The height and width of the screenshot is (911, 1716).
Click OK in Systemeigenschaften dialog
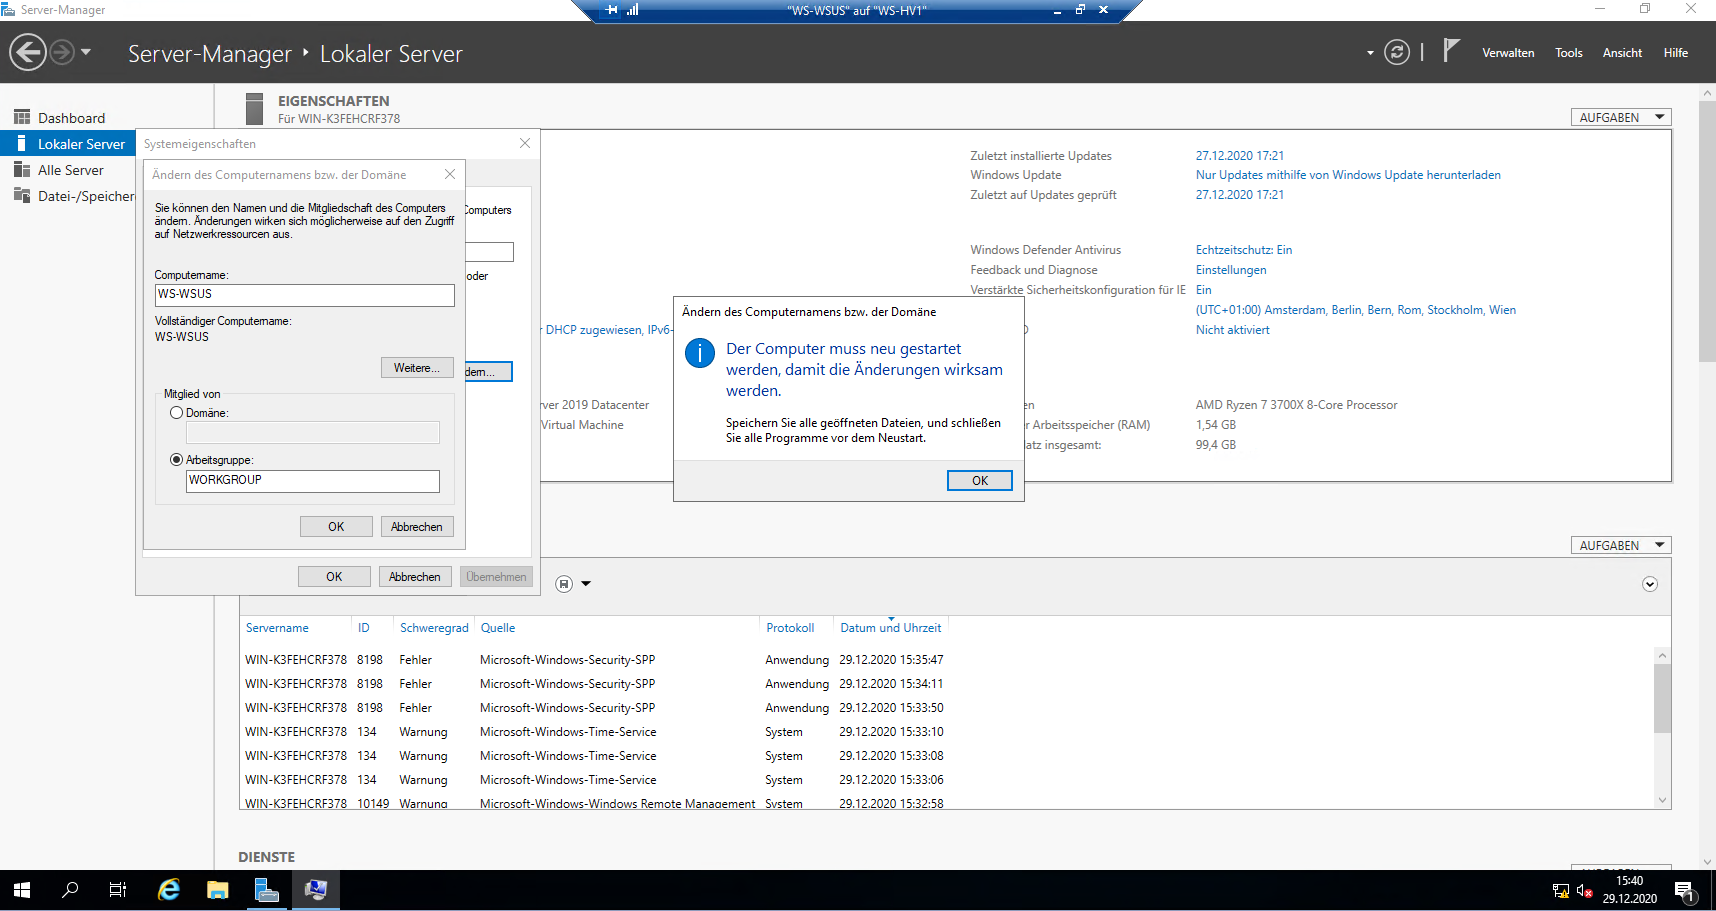pos(334,577)
